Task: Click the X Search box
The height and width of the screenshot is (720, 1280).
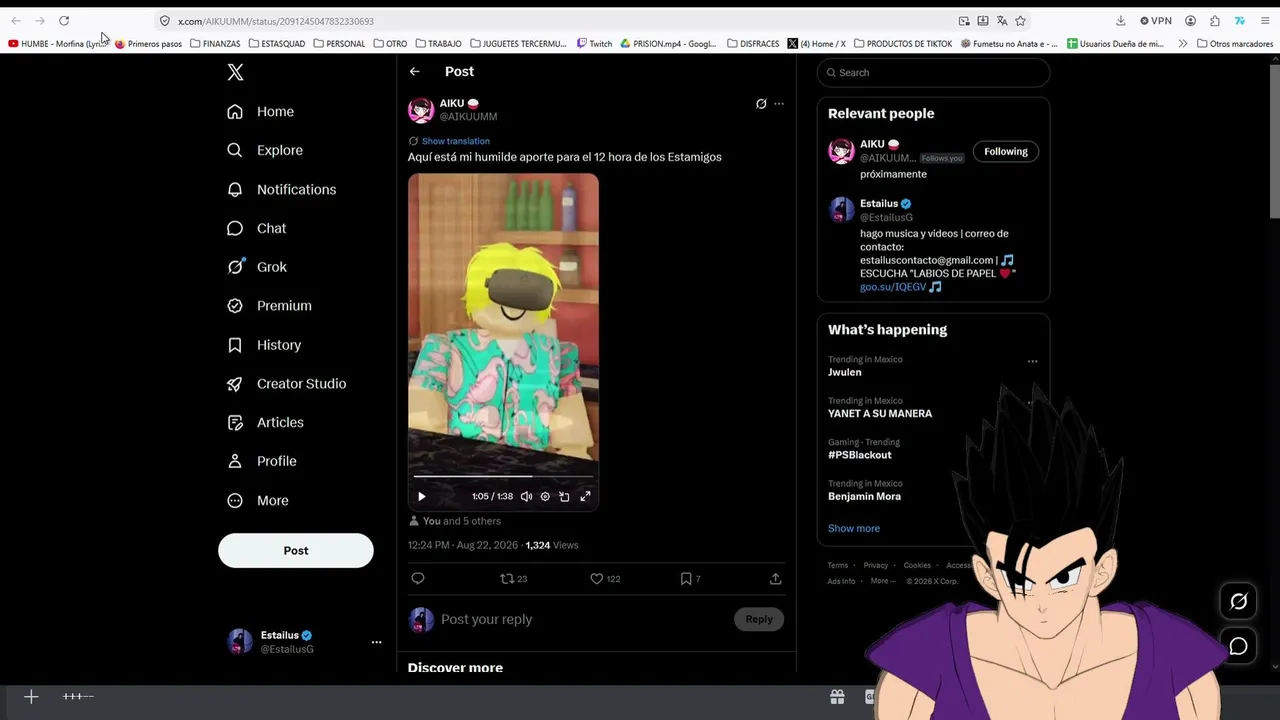Action: [933, 73]
